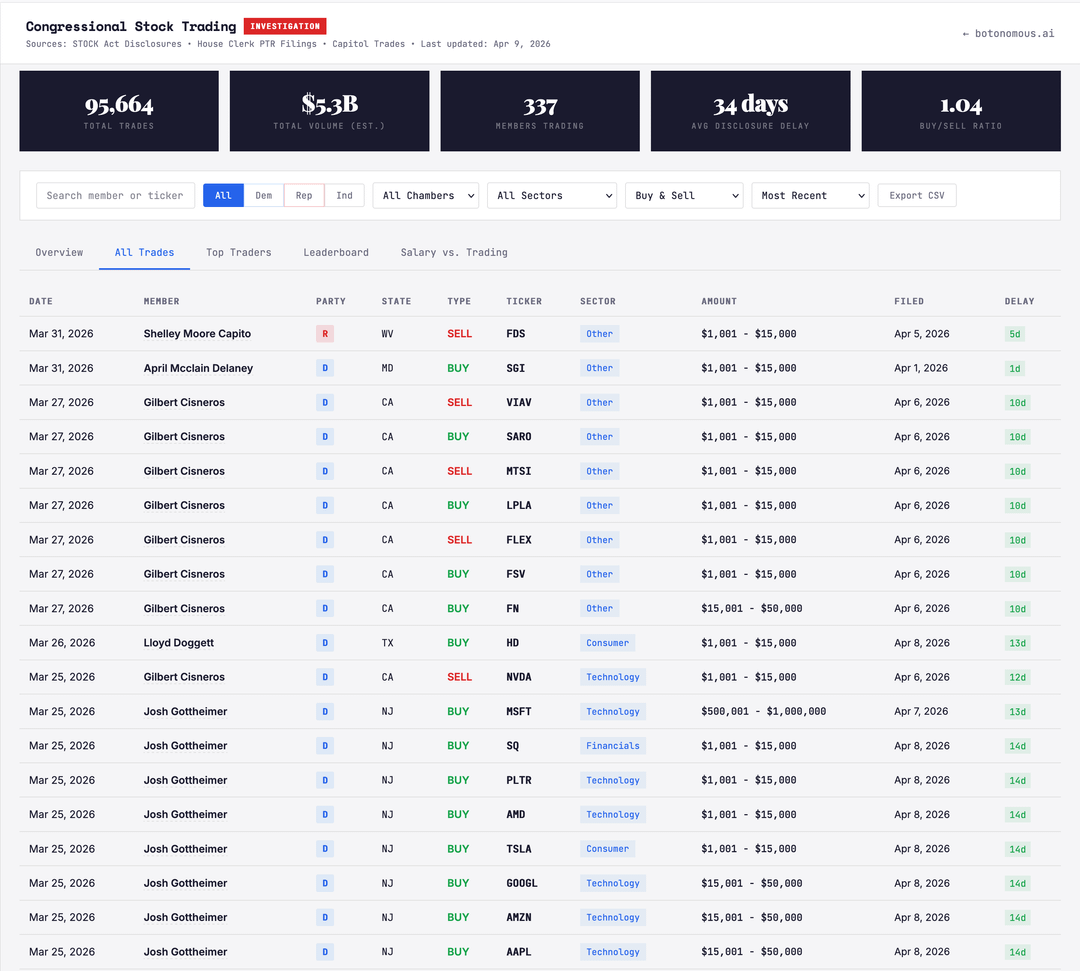Click the 5d delay badge

pyautogui.click(x=1014, y=334)
